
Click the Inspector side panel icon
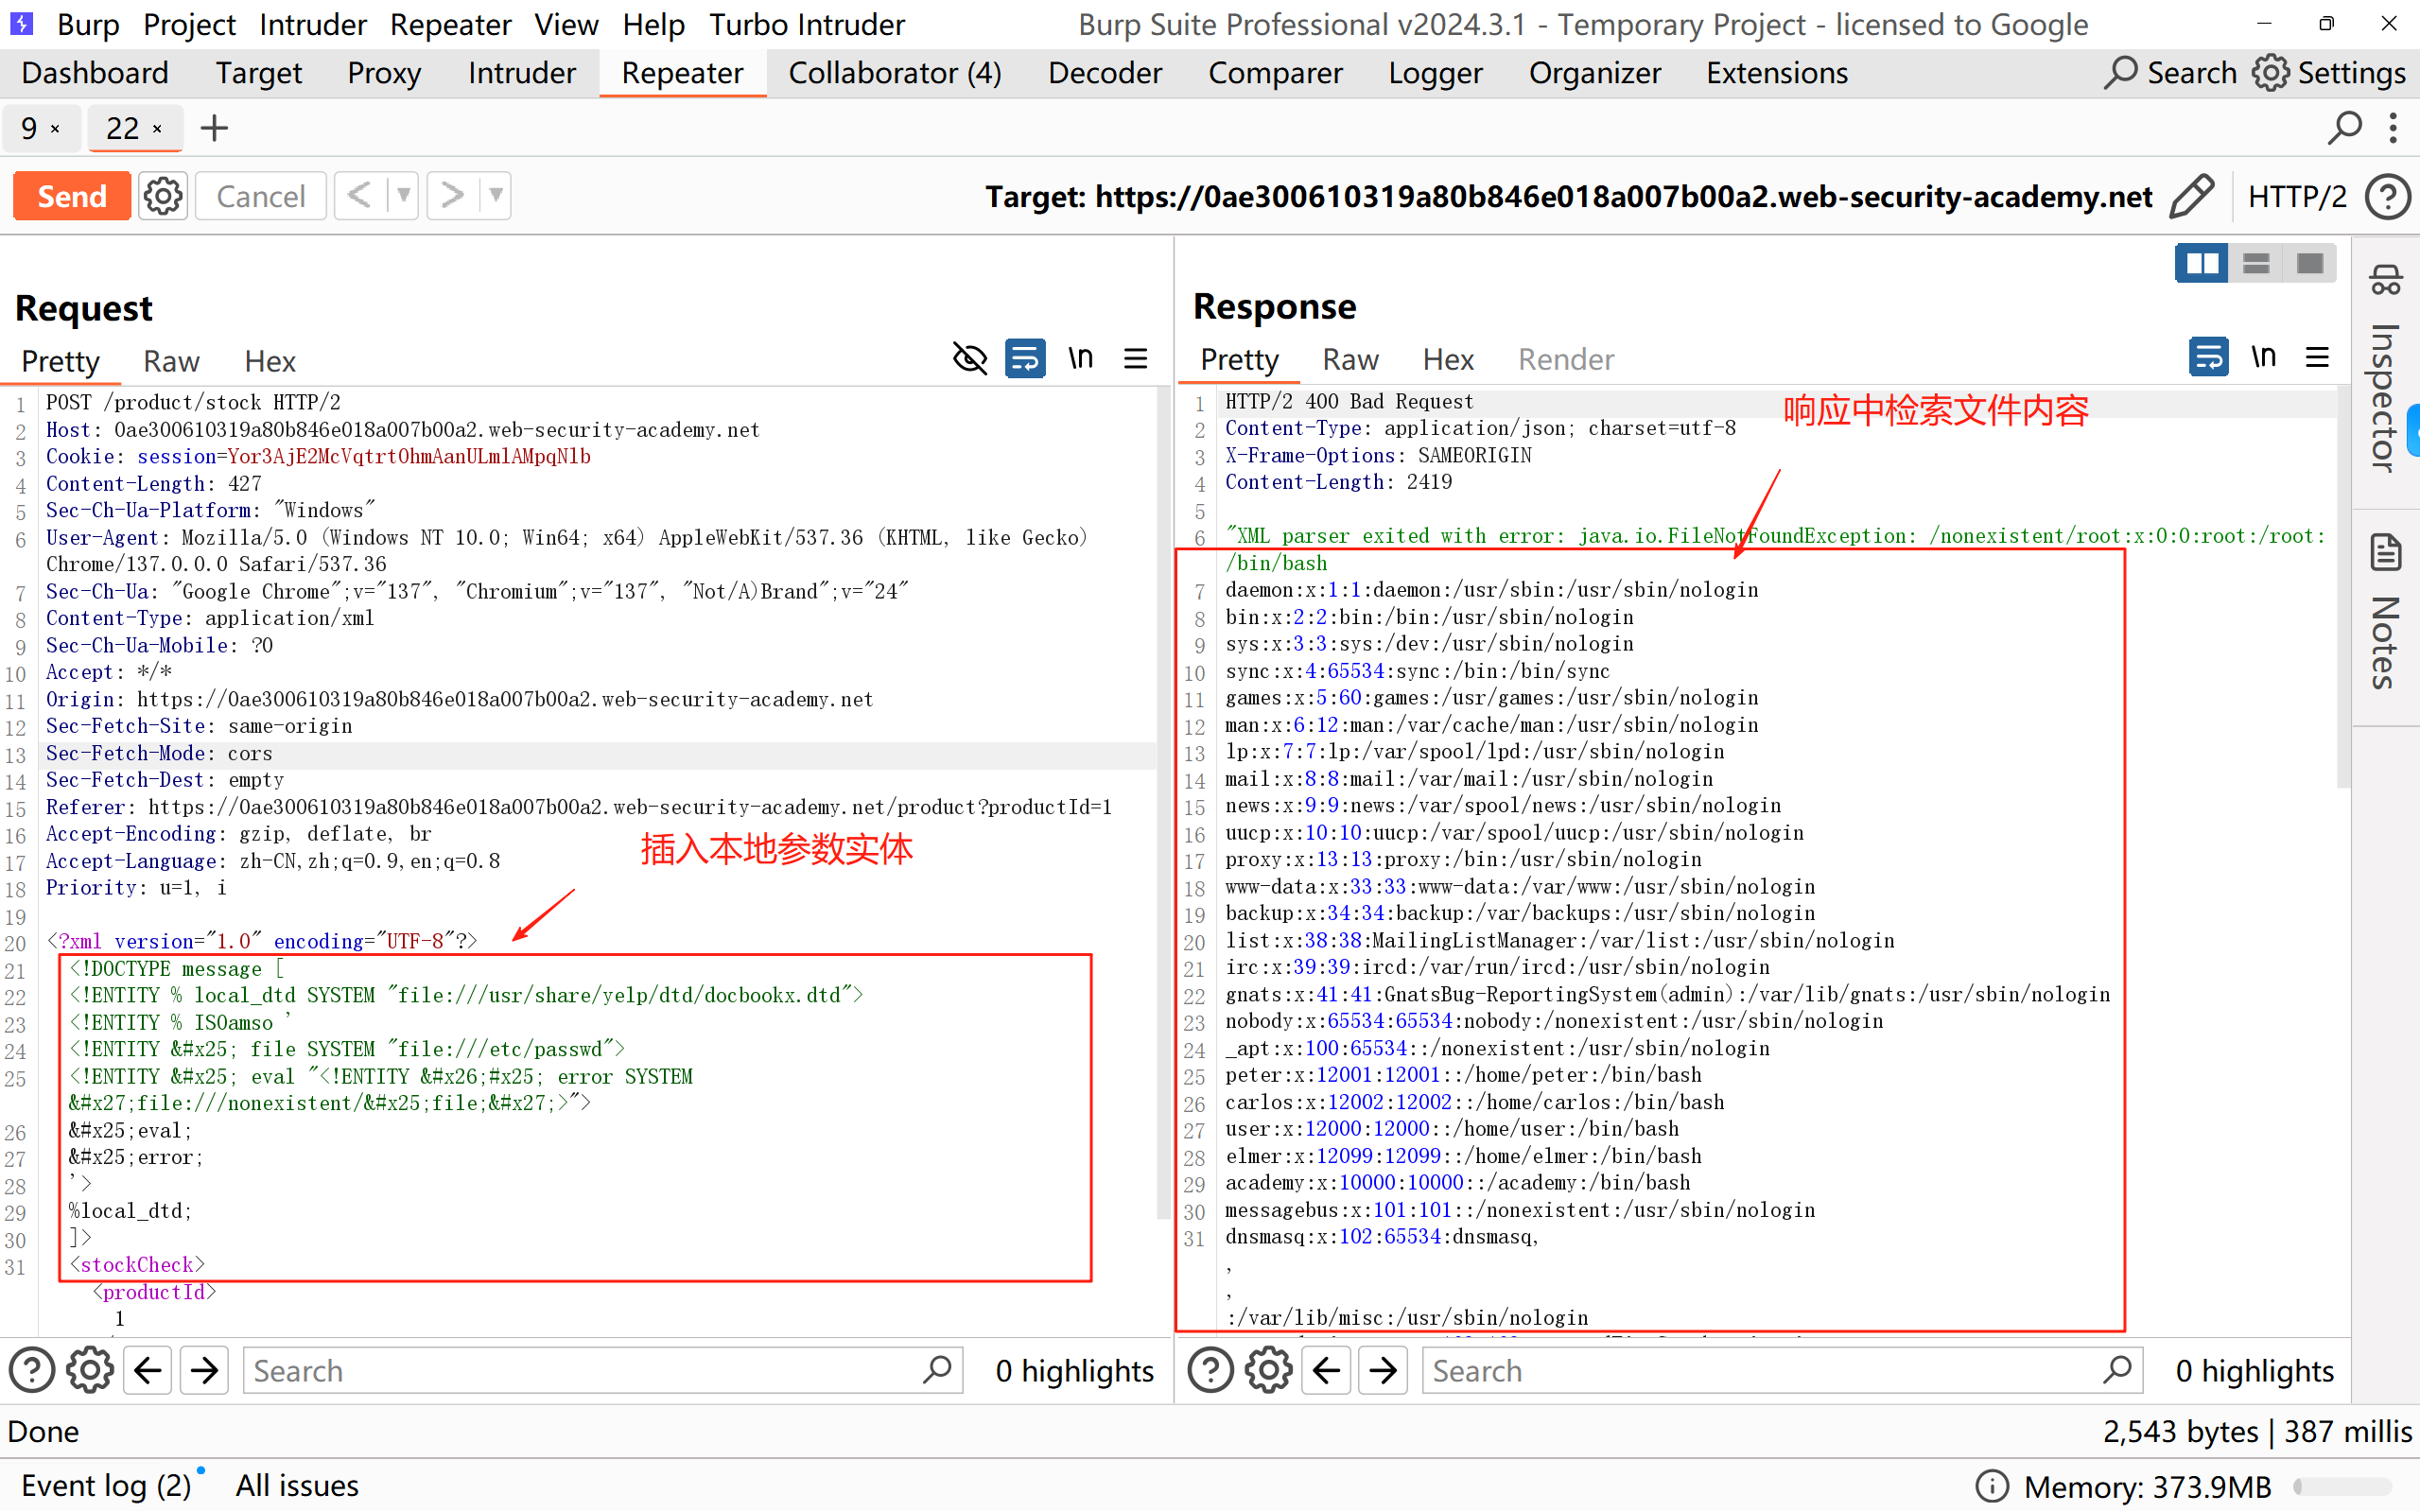(2385, 281)
